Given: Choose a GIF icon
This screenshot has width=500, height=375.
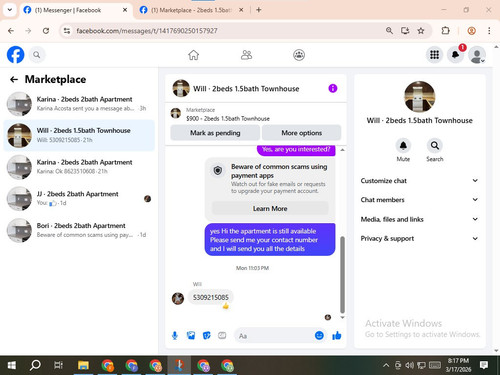Looking at the screenshot, I should point(222,336).
